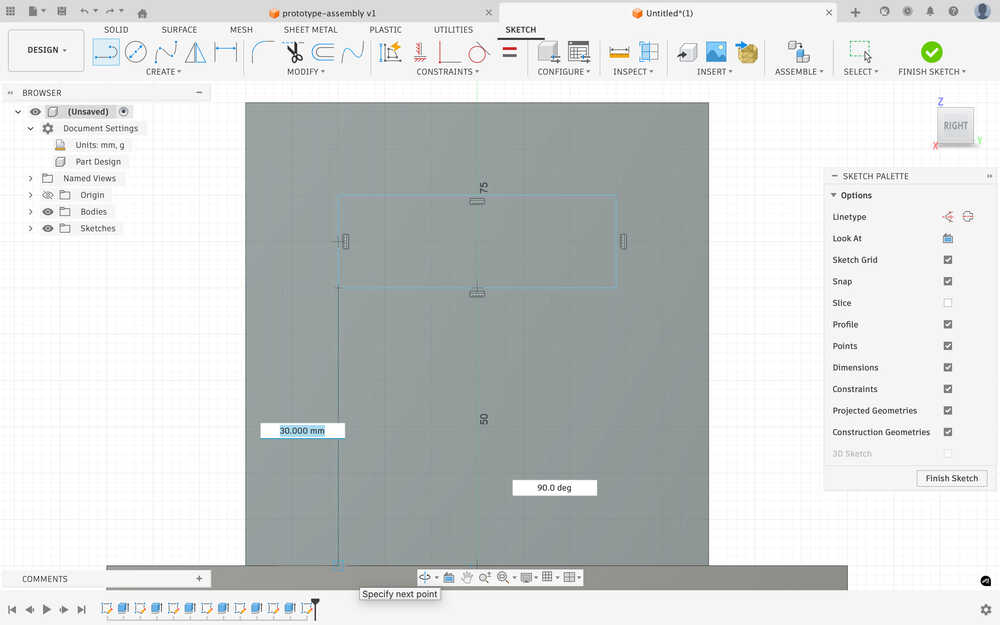Toggle the Dimensions checkbox
The width and height of the screenshot is (1000, 625).
[x=948, y=367]
